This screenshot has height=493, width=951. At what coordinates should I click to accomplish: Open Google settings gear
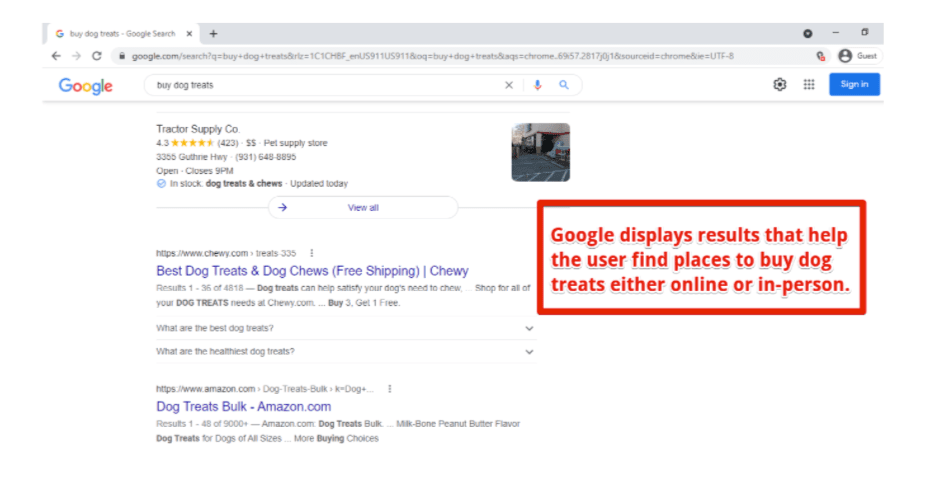tap(780, 85)
